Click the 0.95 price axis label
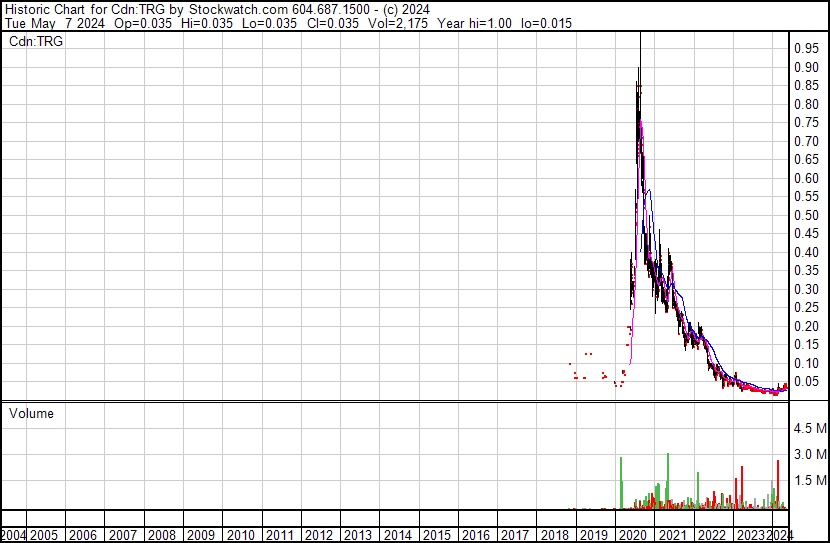Viewport: 830px width, 543px height. click(807, 49)
